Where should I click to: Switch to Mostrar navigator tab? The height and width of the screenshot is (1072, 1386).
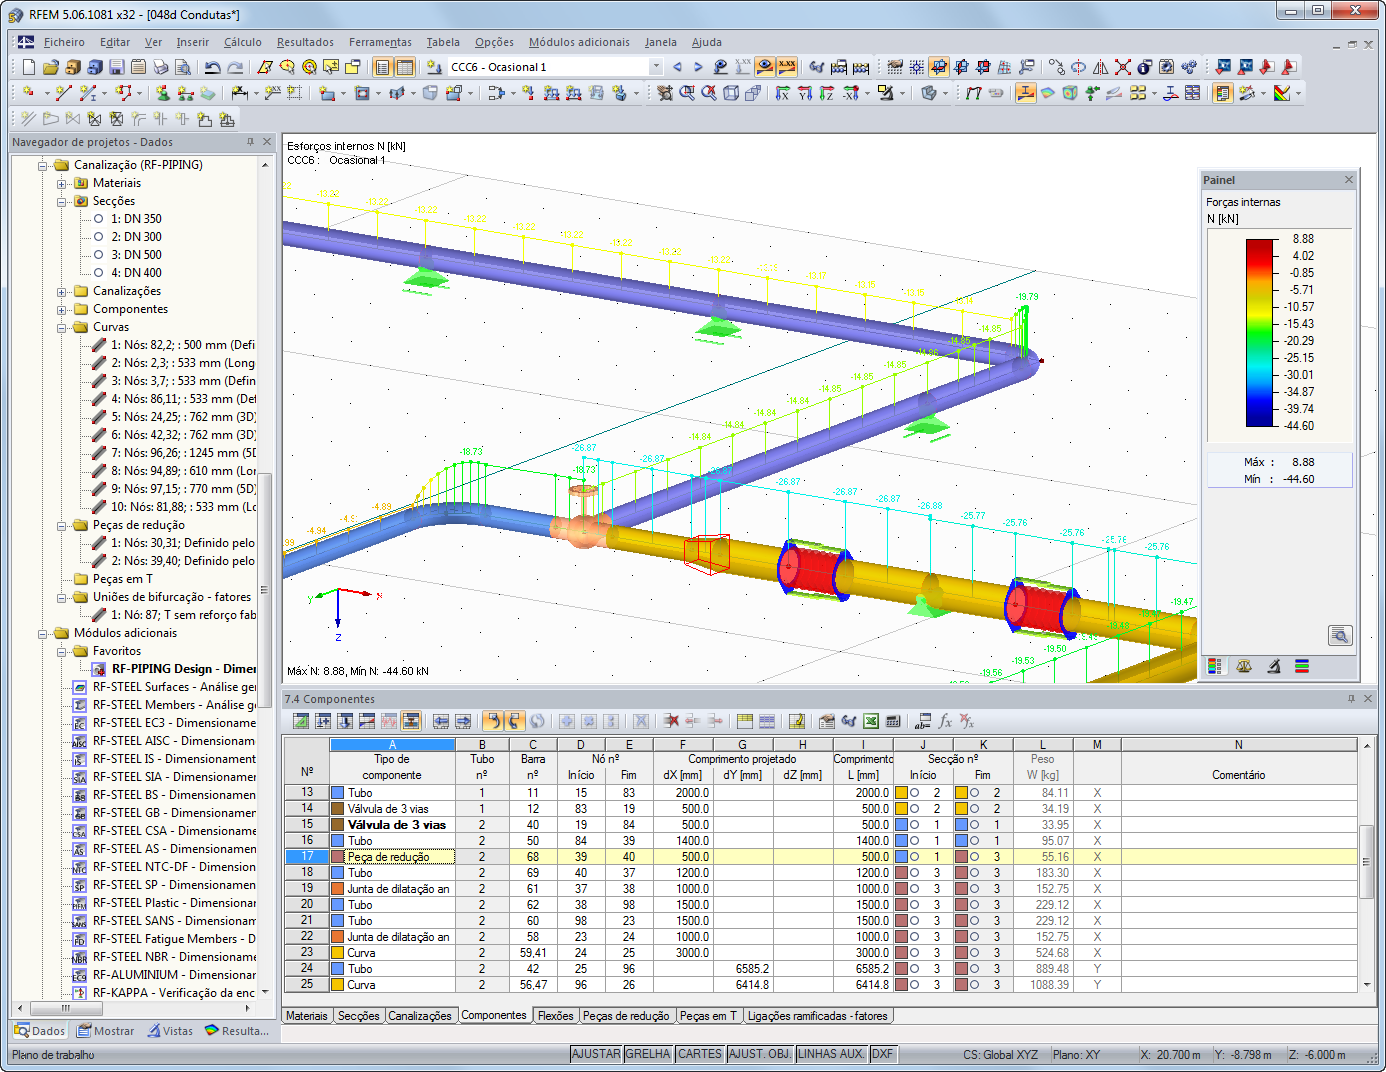(x=105, y=1031)
